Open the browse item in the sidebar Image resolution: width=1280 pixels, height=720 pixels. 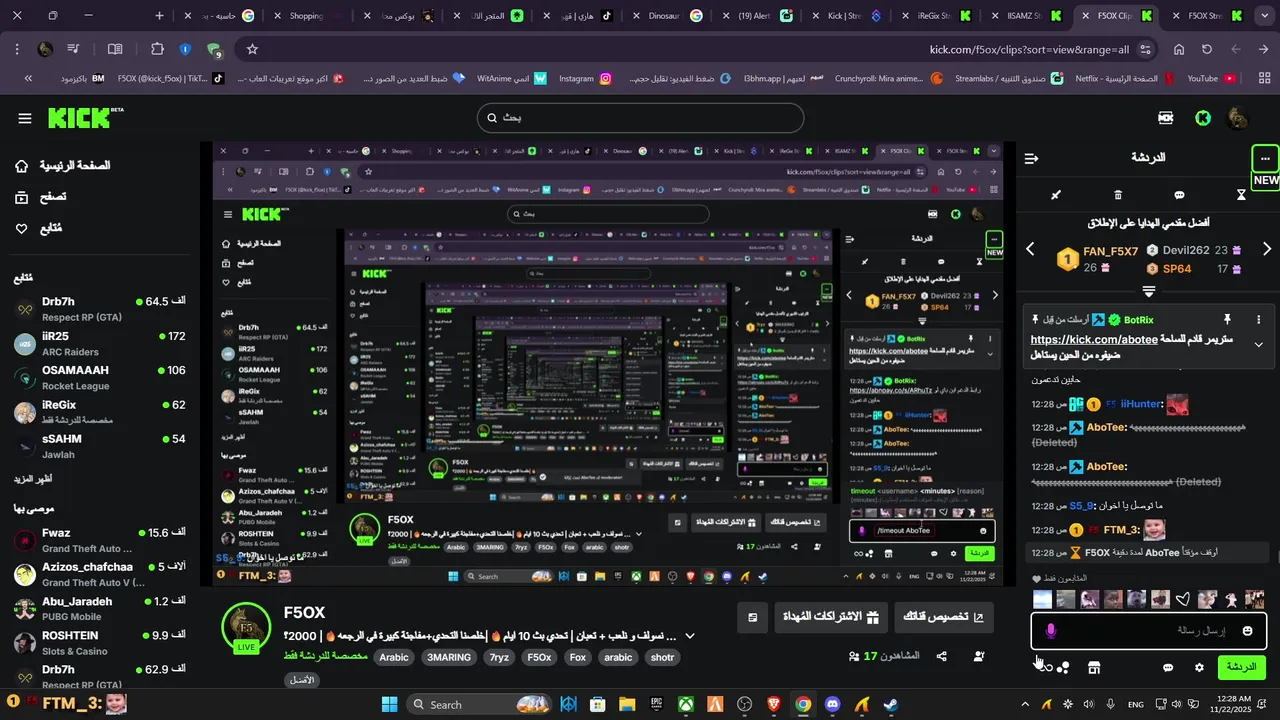[40, 197]
